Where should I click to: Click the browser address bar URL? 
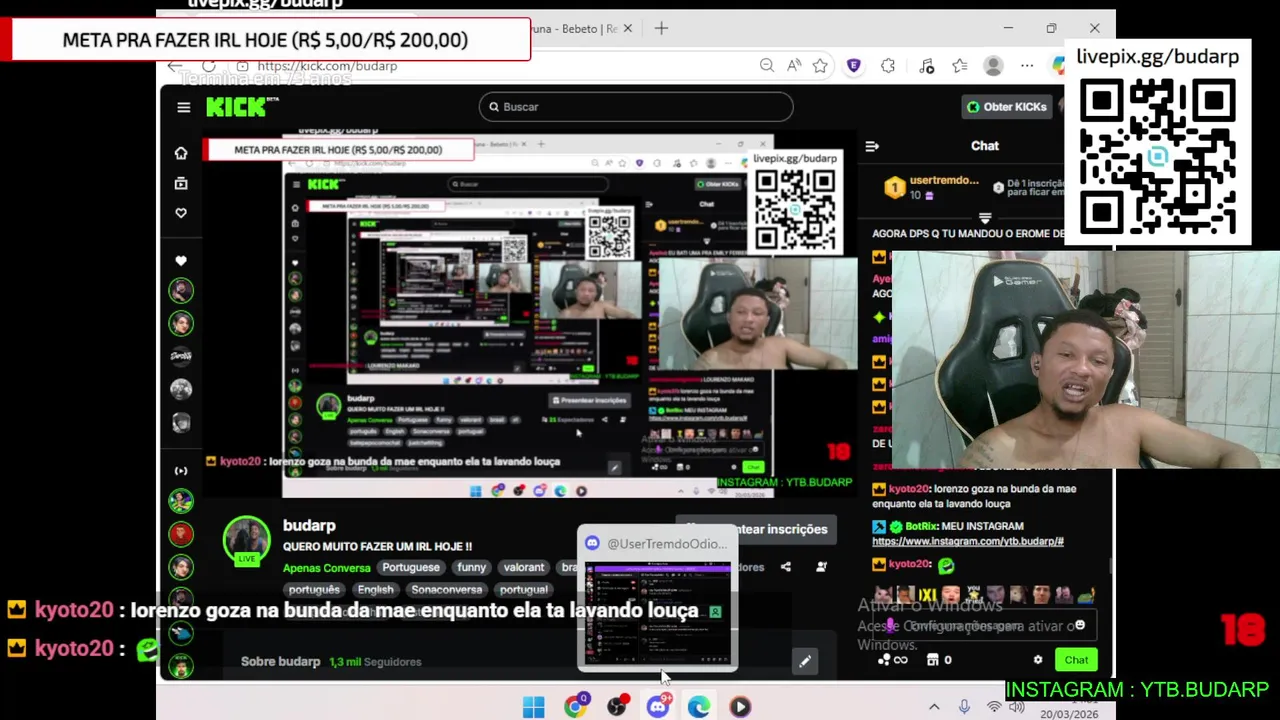coord(327,66)
